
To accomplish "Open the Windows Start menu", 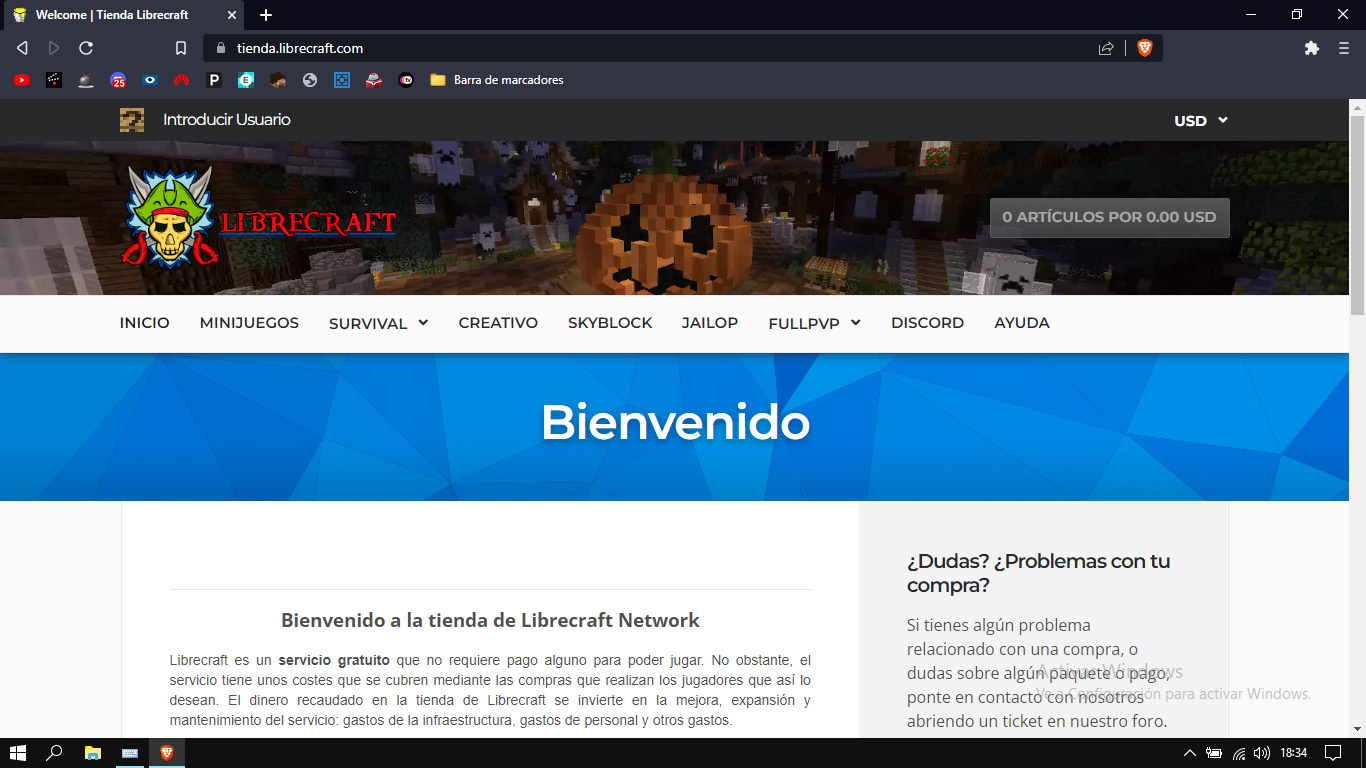I will (x=17, y=753).
